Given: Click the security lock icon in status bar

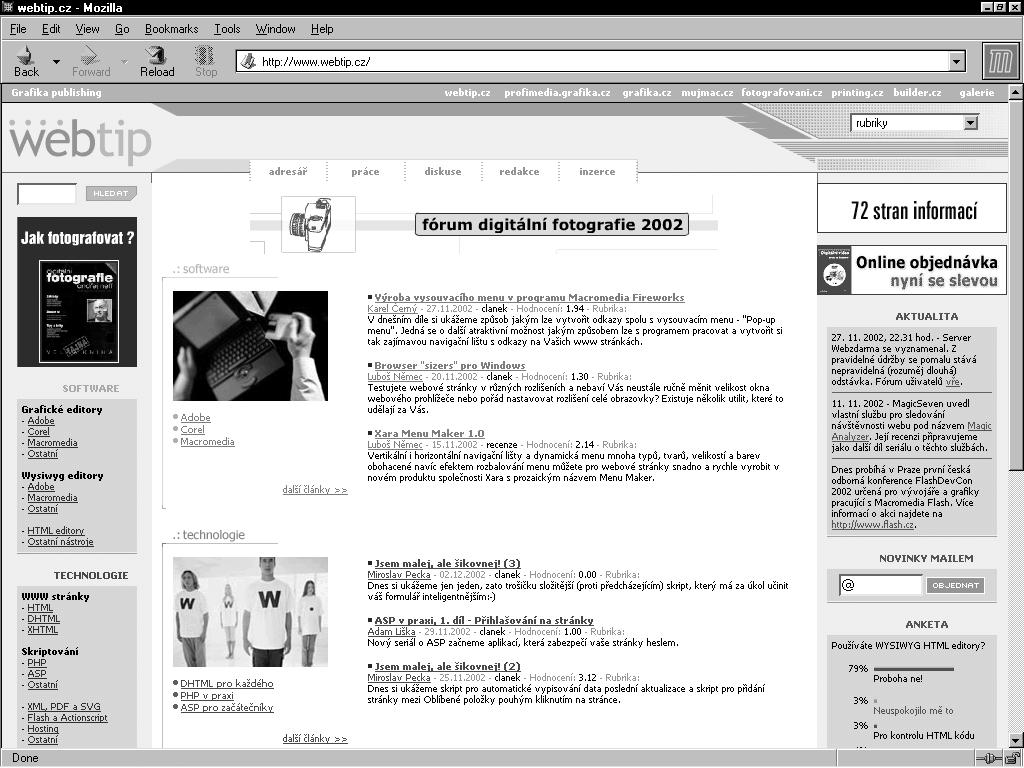Looking at the screenshot, I should 1012,758.
